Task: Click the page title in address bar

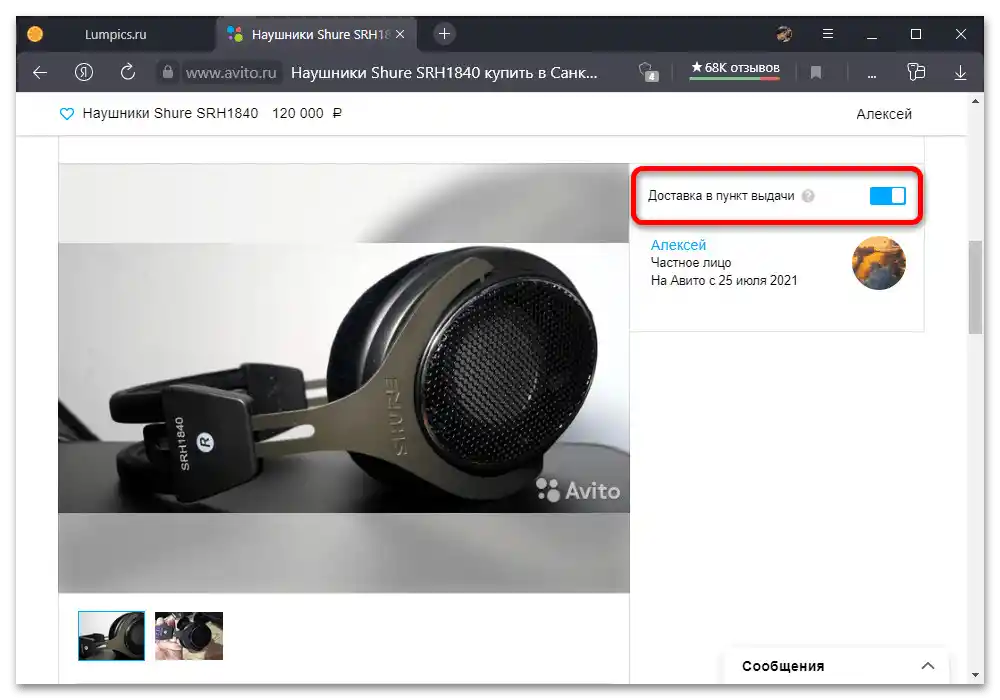Action: click(x=444, y=73)
